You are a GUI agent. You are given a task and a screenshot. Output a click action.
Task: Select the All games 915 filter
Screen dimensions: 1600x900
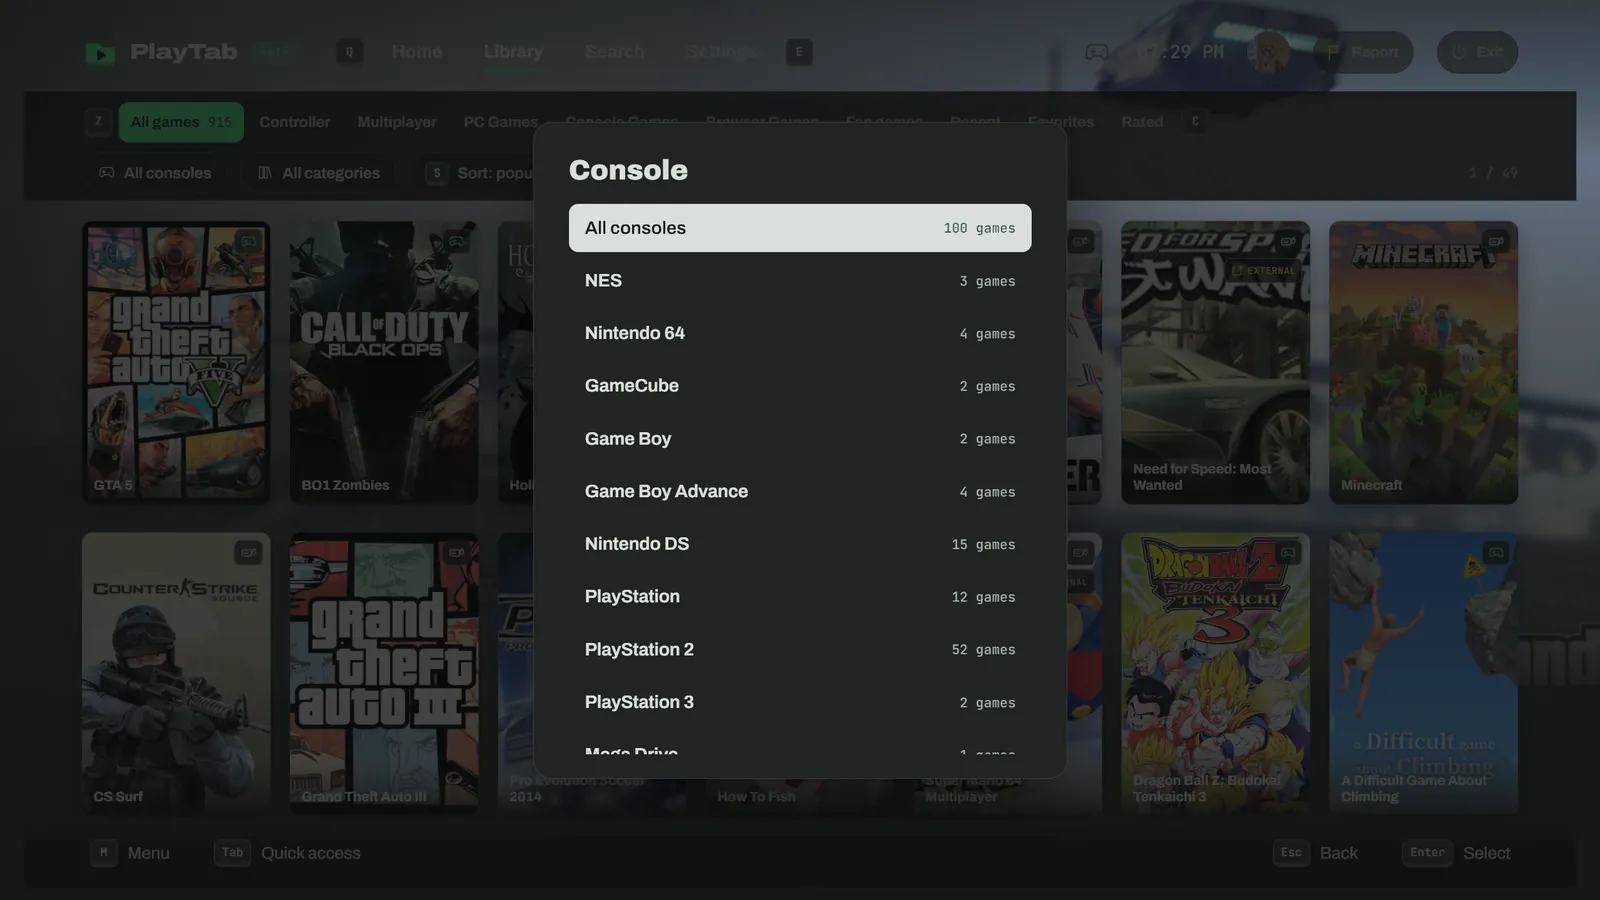pos(181,122)
